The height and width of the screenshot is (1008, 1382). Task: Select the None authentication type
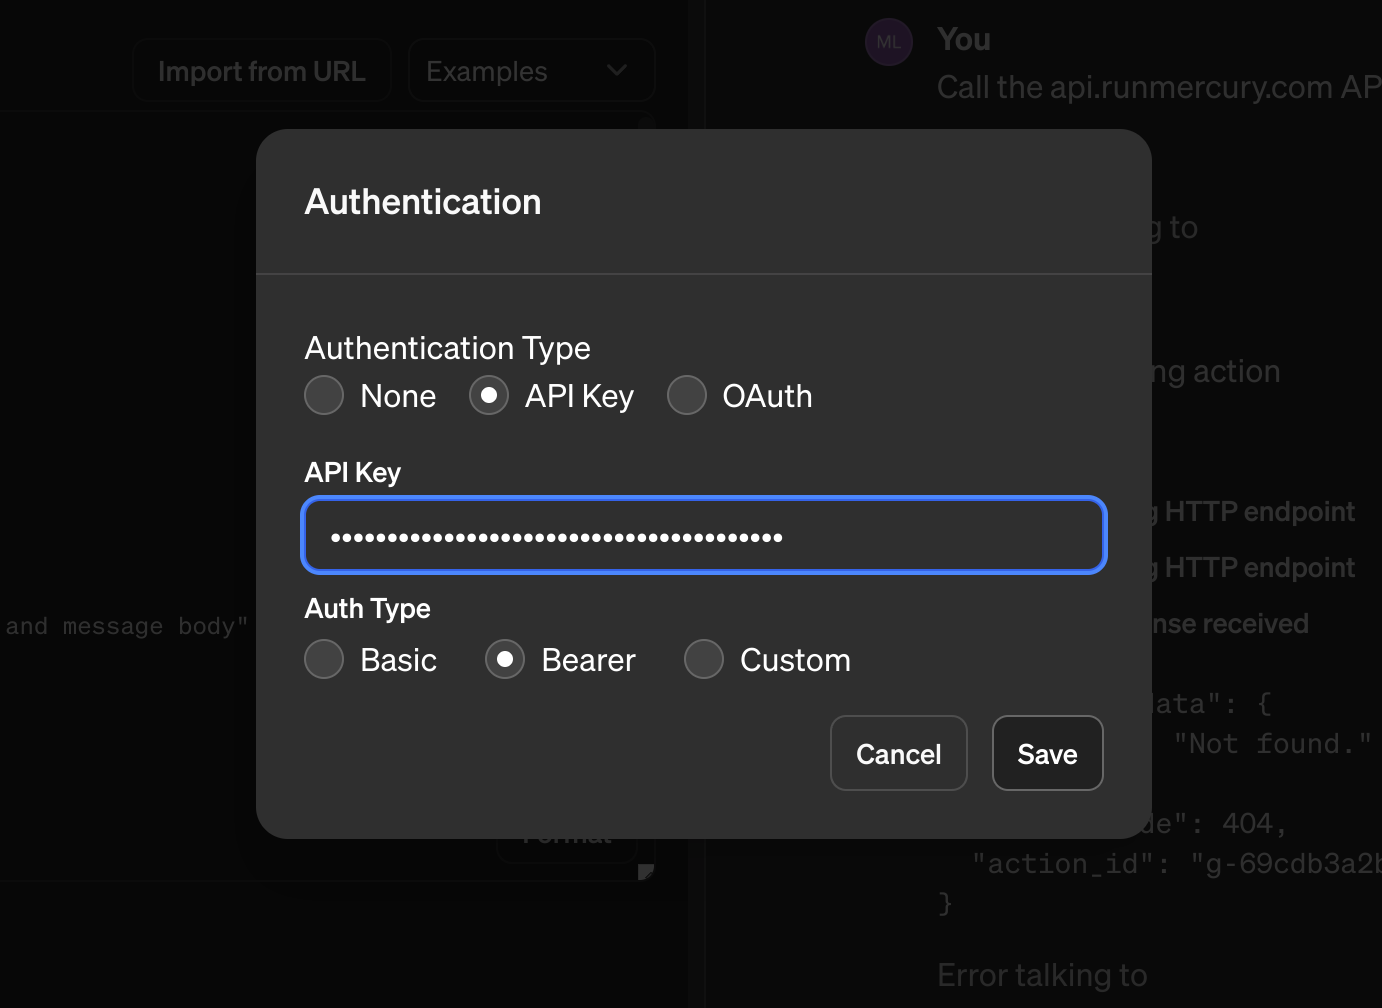(324, 395)
